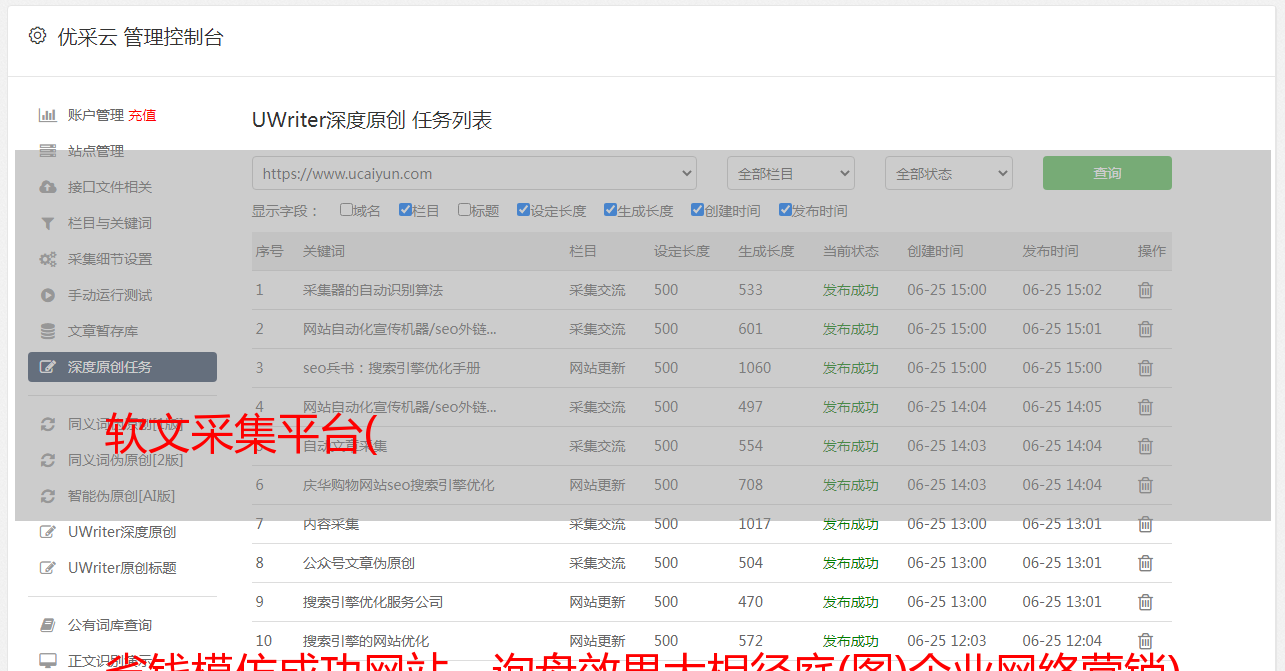Screen dimensions: 1285x671
Task: Uncheck the 创建时间 field checkbox
Action: 697,210
